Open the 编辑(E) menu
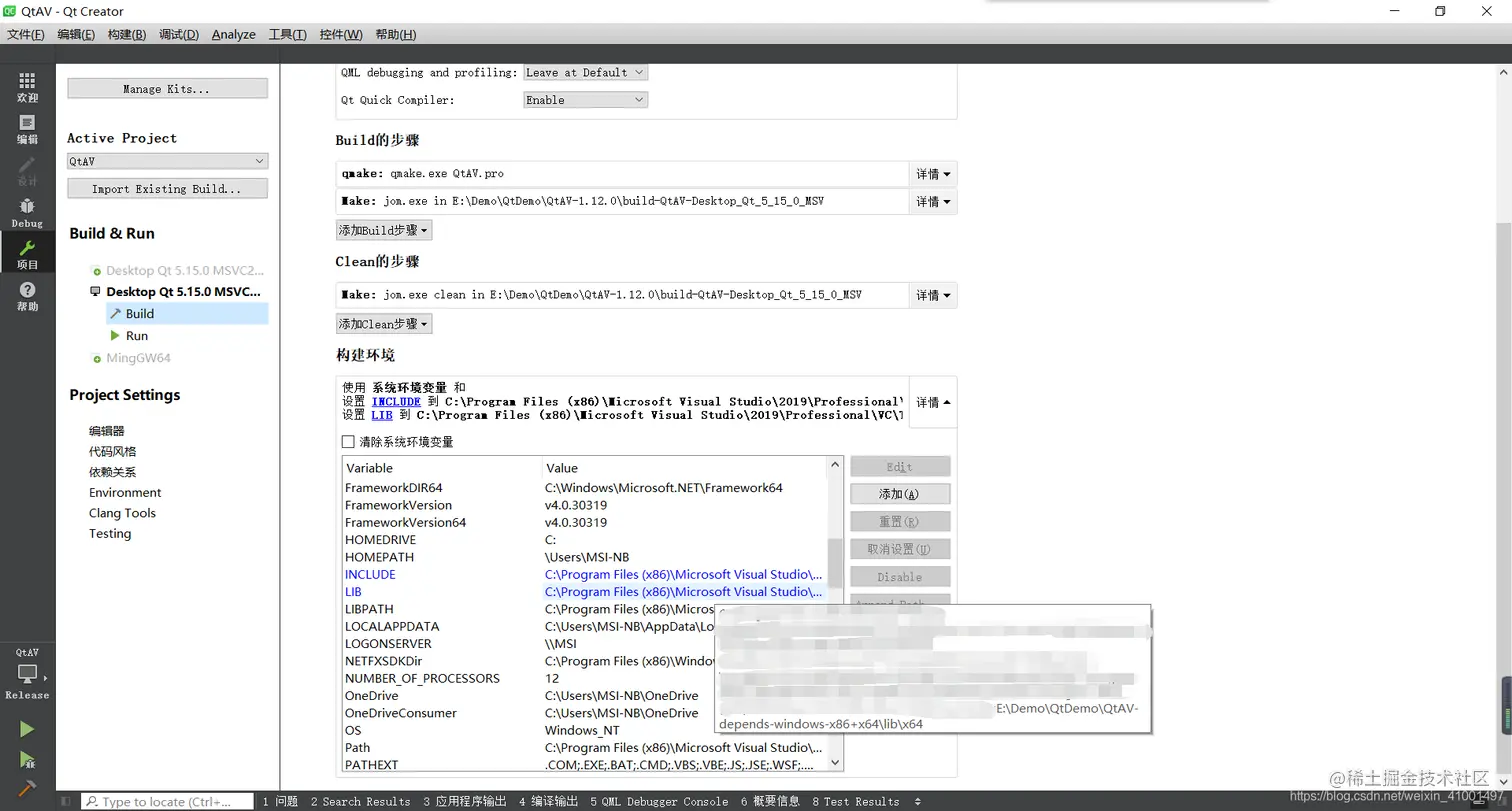Screen dimensions: 1512x811 (x=76, y=34)
